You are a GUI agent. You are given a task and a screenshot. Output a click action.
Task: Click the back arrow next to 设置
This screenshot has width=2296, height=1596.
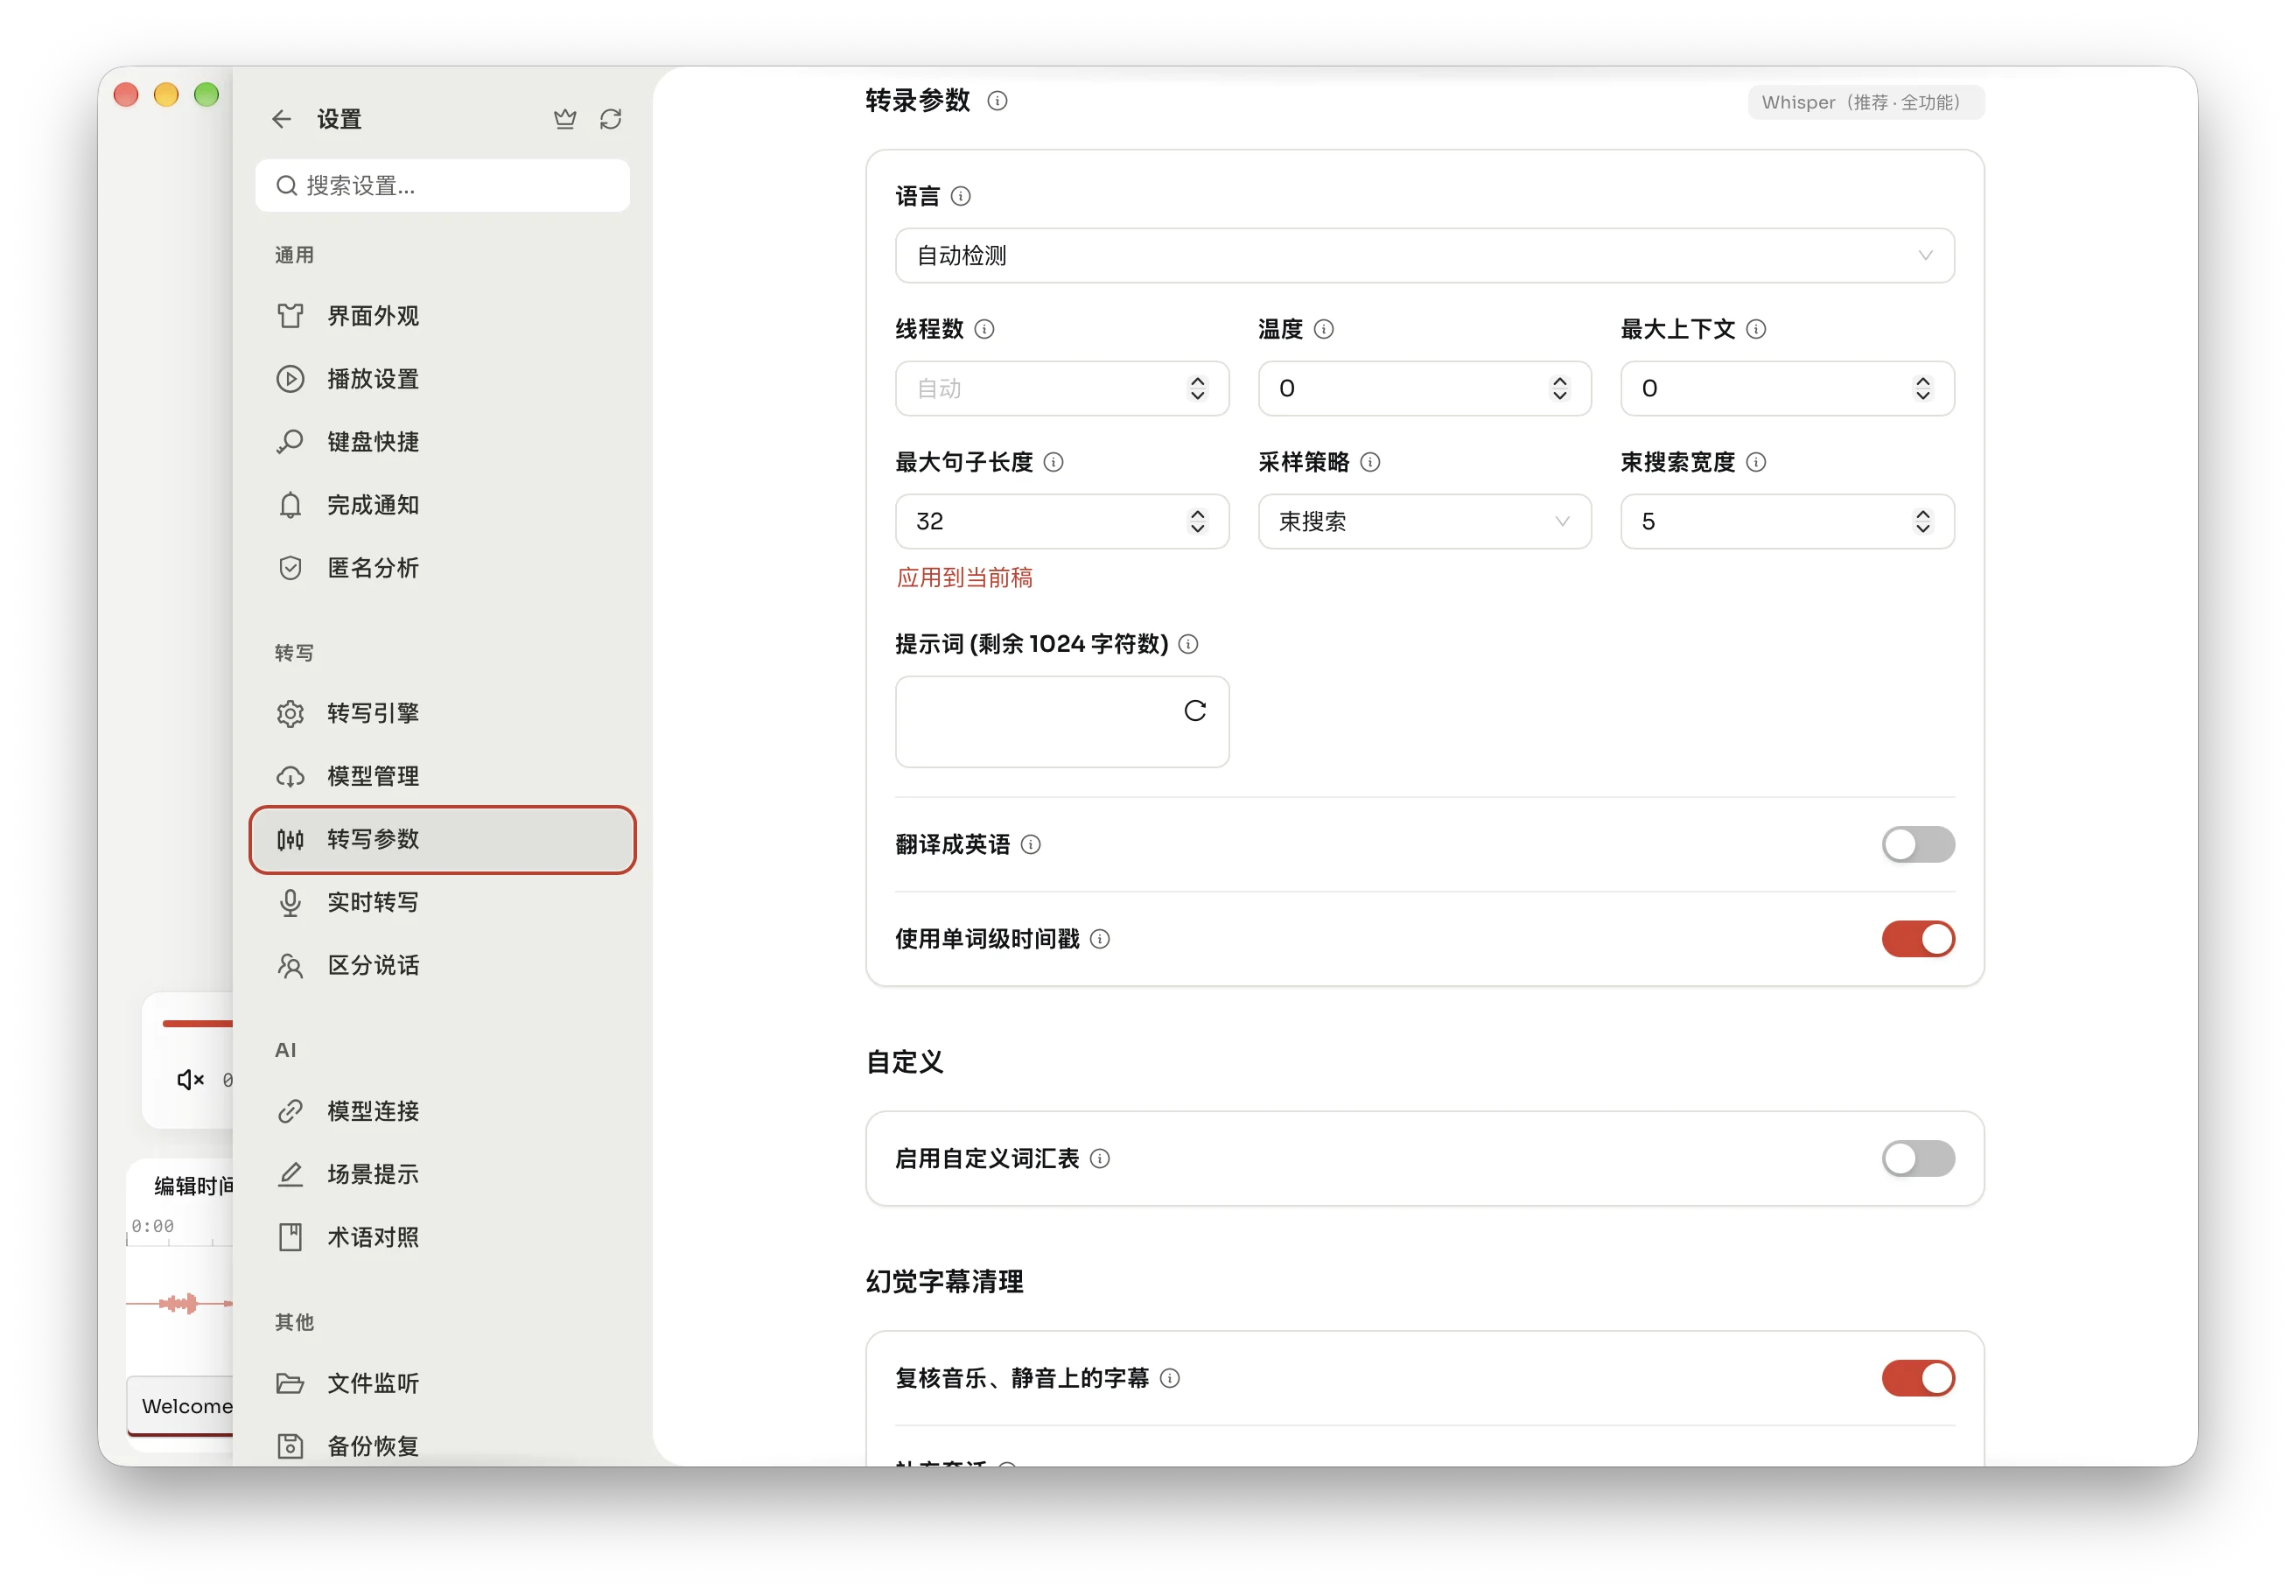point(282,120)
